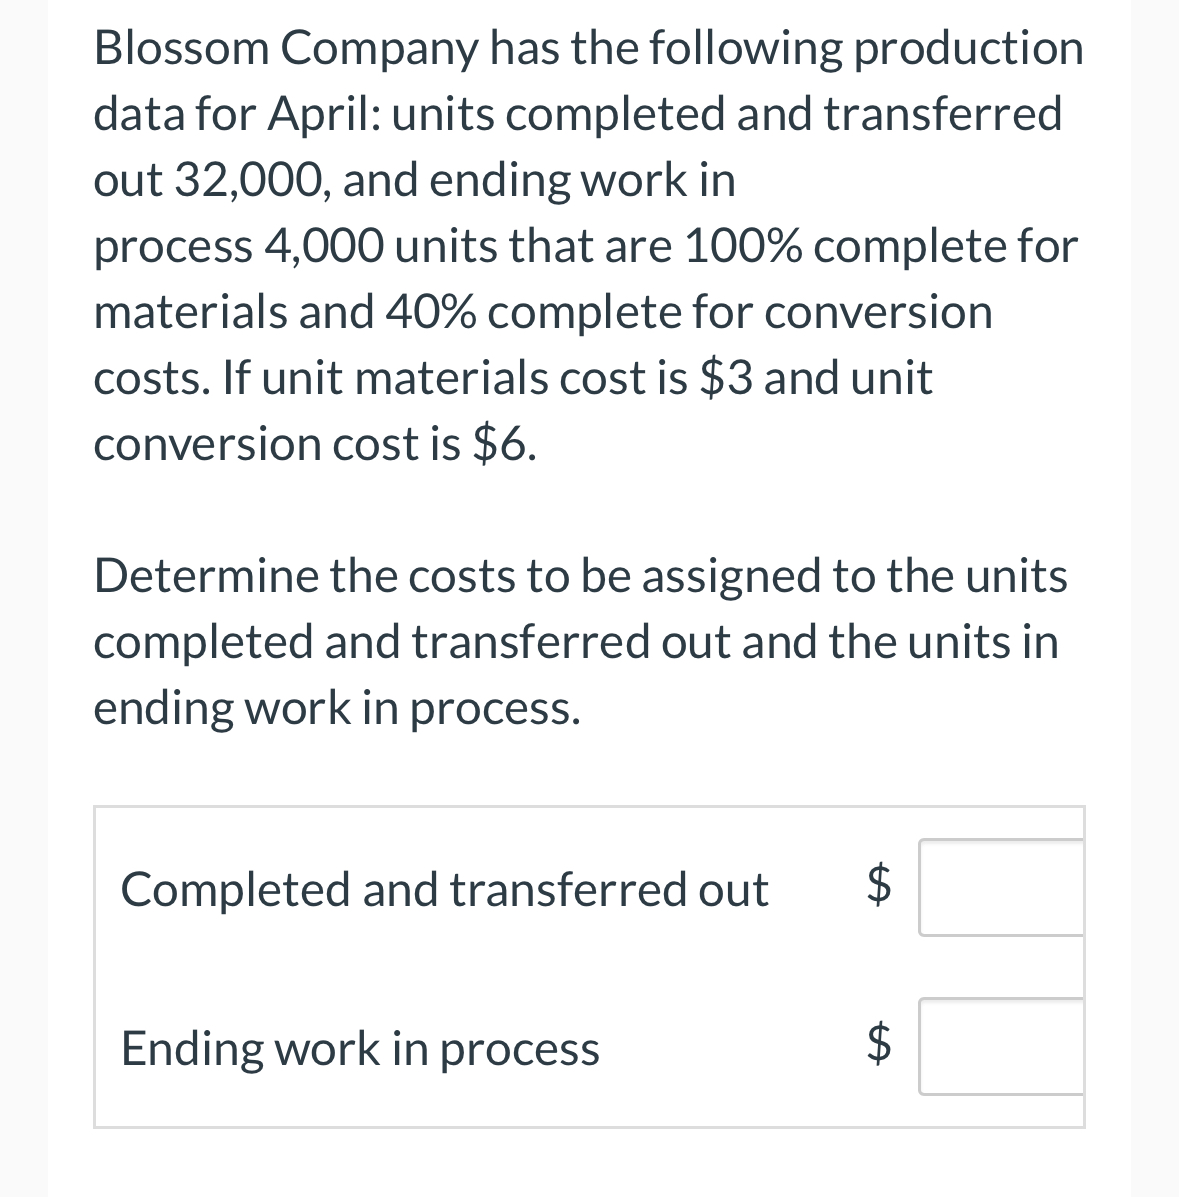This screenshot has height=1197, width=1179.
Task: Click the Ending work in process input field
Action: coord(1003,1046)
